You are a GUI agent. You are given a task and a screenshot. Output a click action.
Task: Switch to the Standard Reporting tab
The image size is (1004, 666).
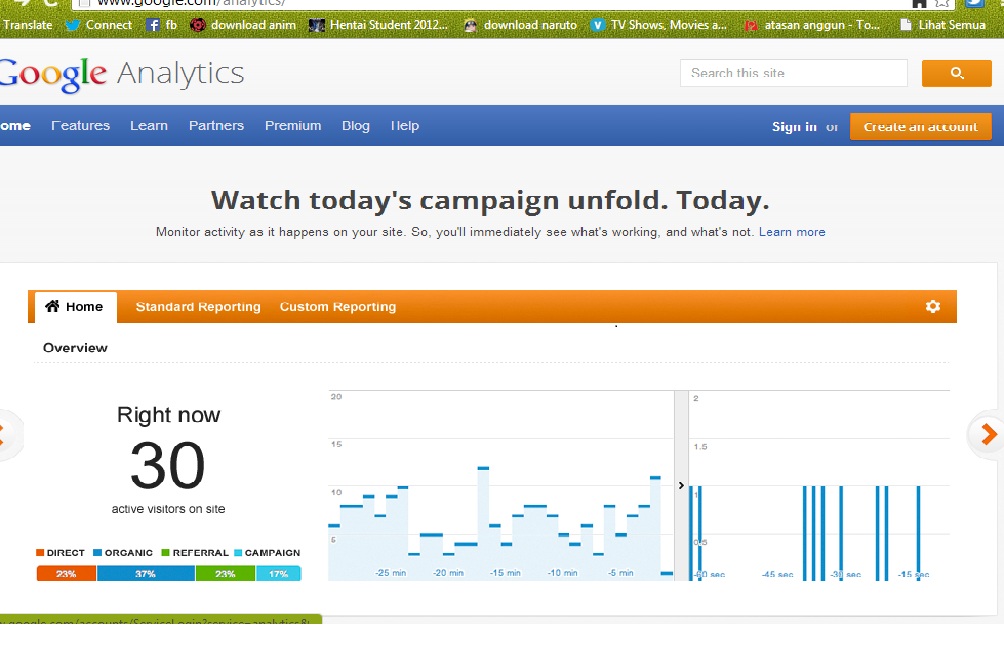198,307
